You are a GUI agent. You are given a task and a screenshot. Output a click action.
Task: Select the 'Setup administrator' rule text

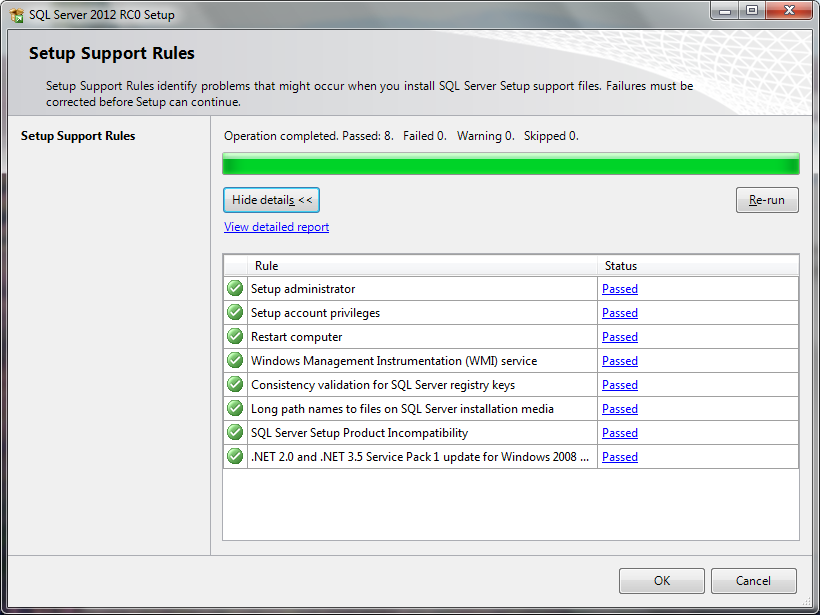click(303, 289)
